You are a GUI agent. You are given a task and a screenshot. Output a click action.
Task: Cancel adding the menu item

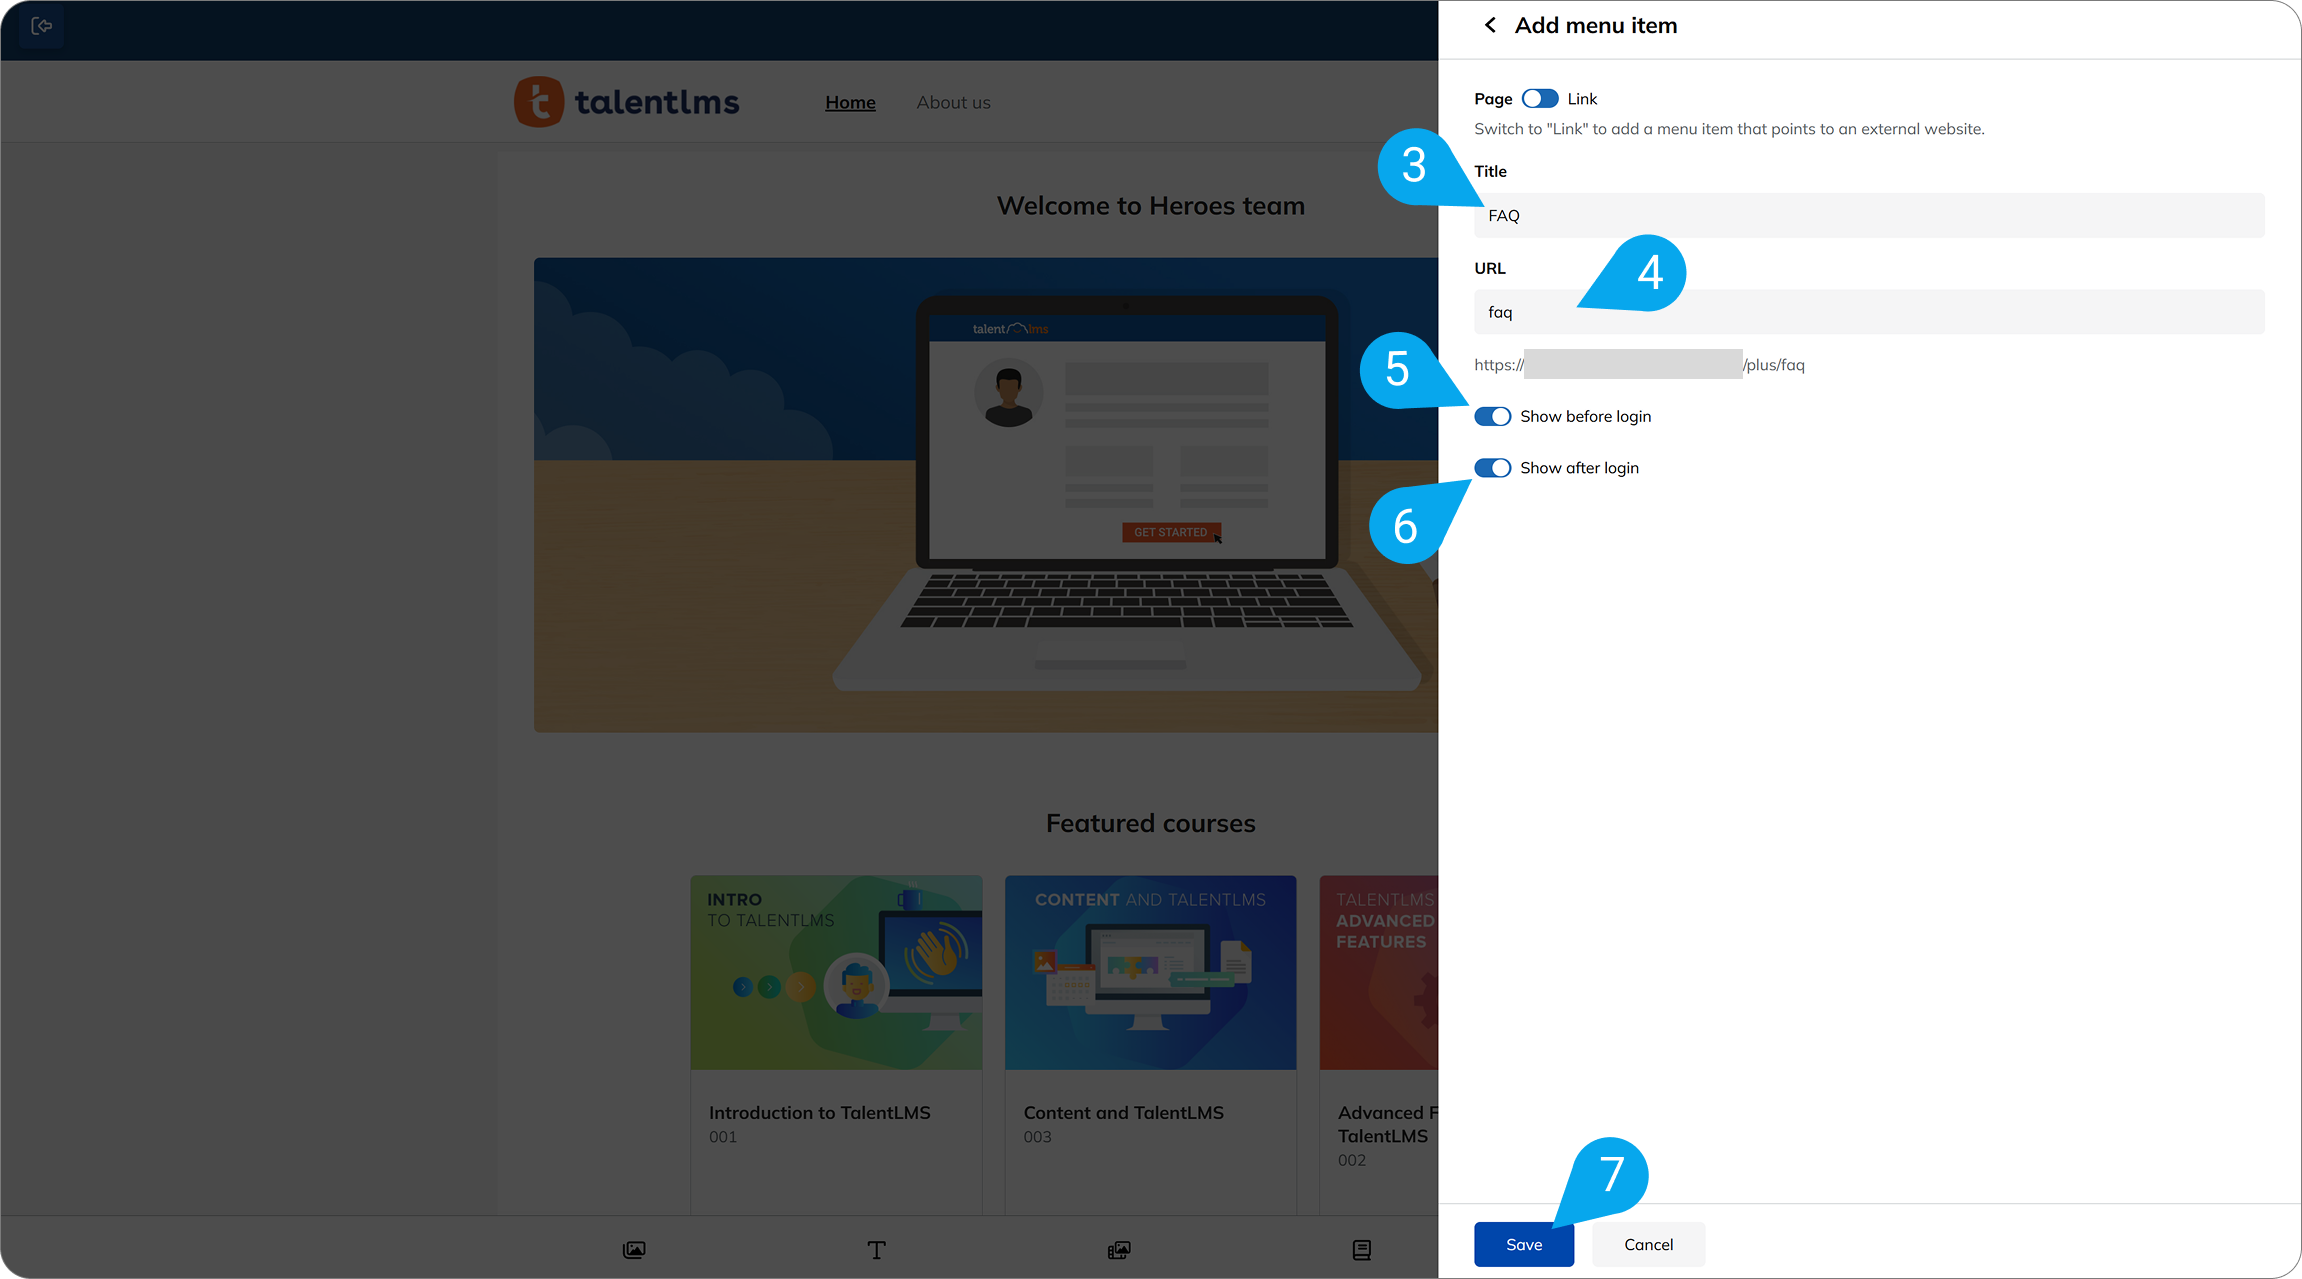(x=1648, y=1244)
